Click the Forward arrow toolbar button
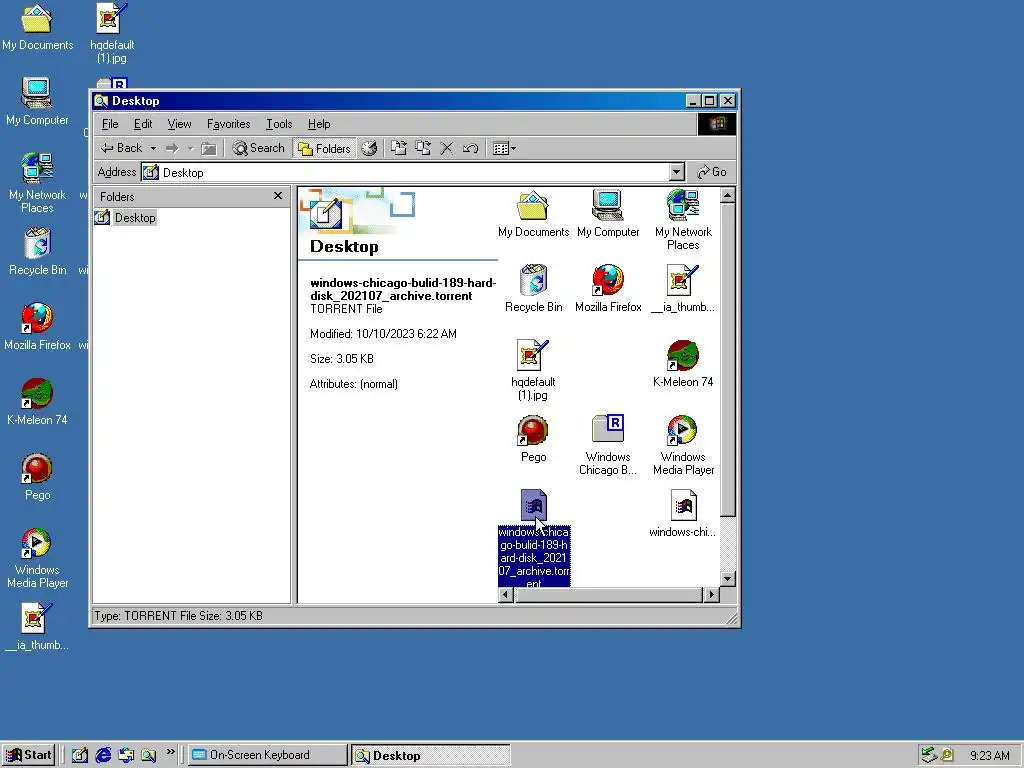1024x768 pixels. pyautogui.click(x=172, y=149)
